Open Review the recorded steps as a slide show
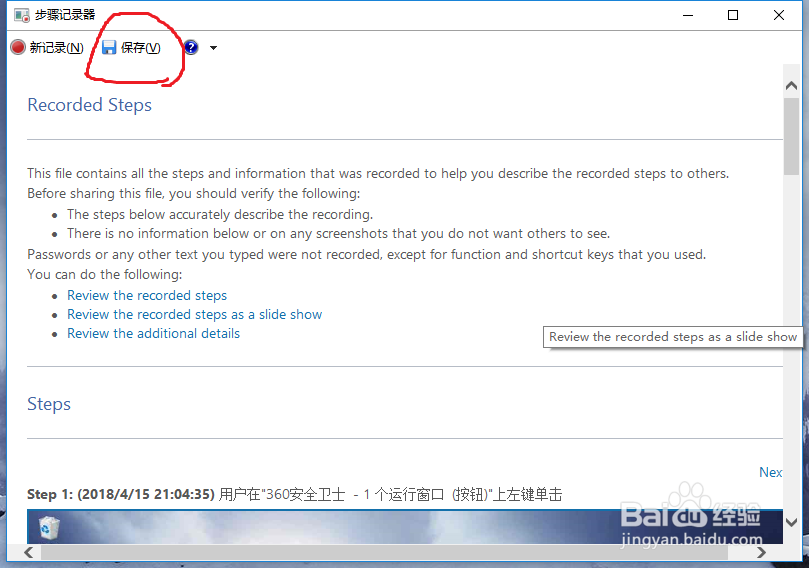This screenshot has height=568, width=809. click(195, 314)
